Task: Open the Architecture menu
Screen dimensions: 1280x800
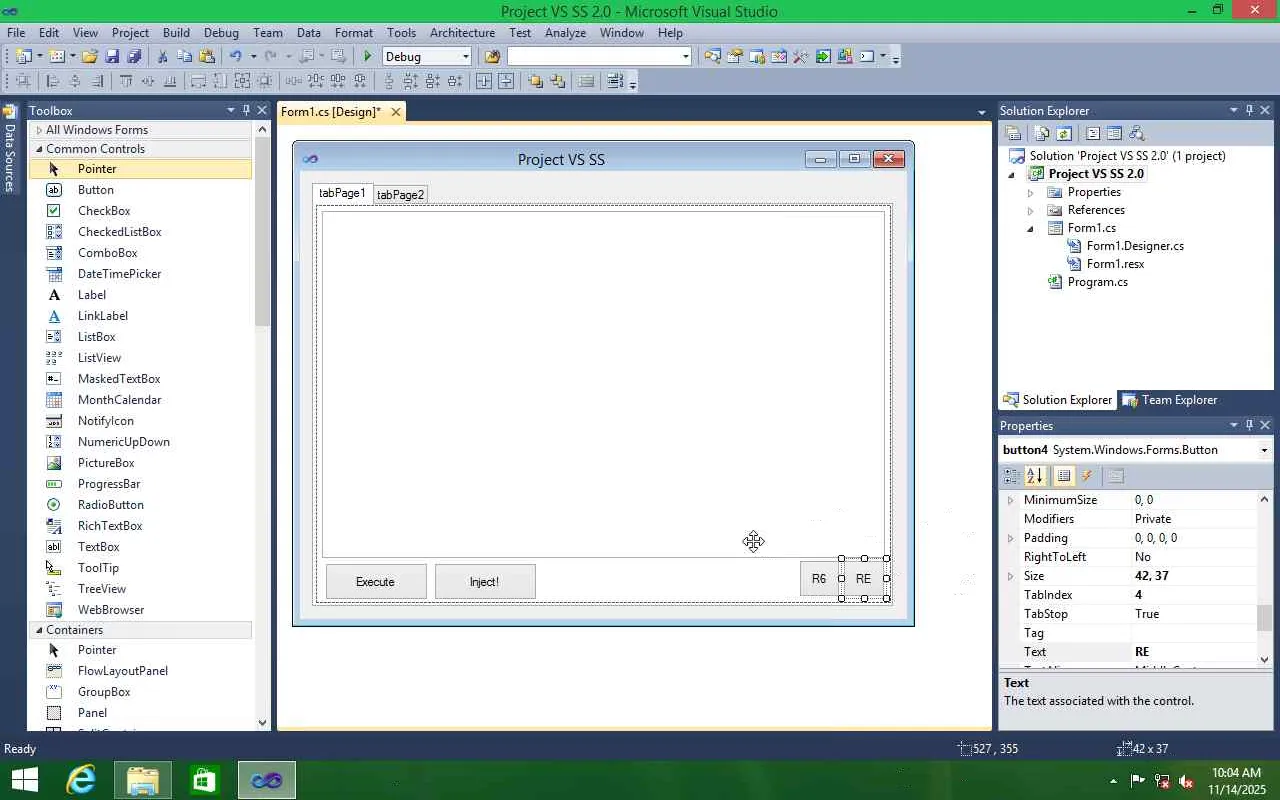Action: pyautogui.click(x=462, y=33)
